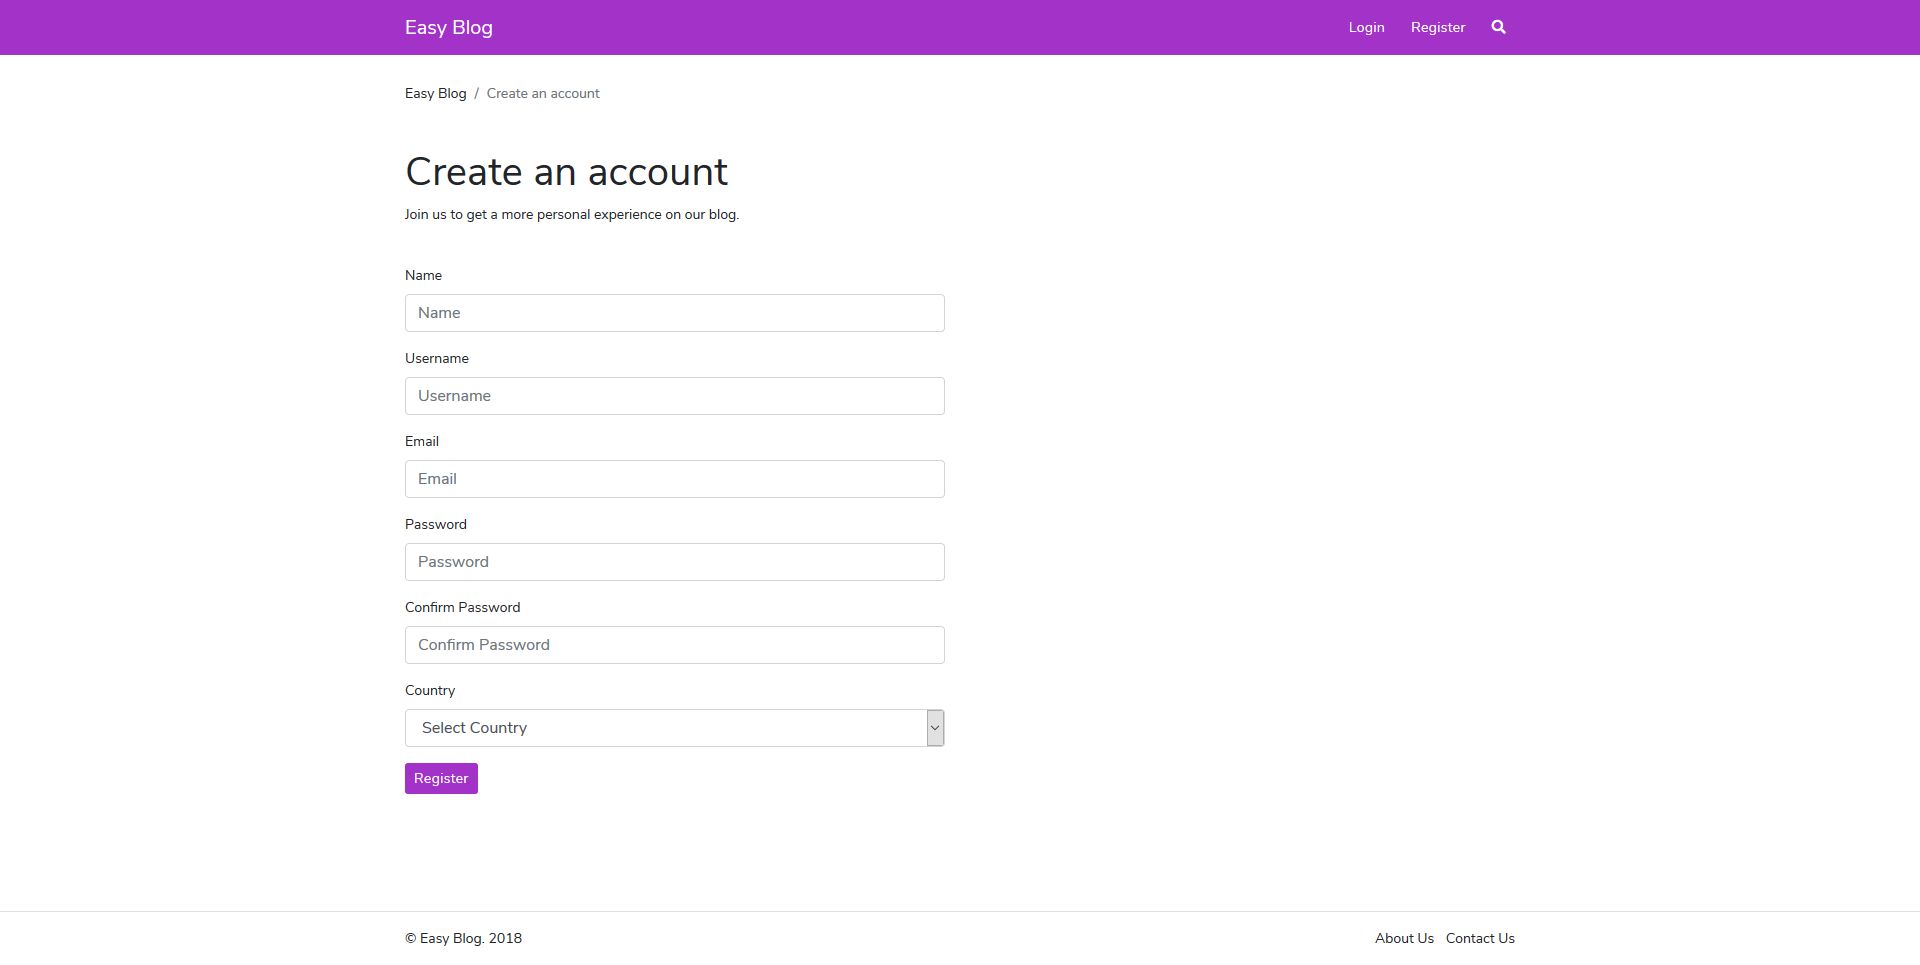Open the About Us footer link

pyautogui.click(x=1404, y=938)
